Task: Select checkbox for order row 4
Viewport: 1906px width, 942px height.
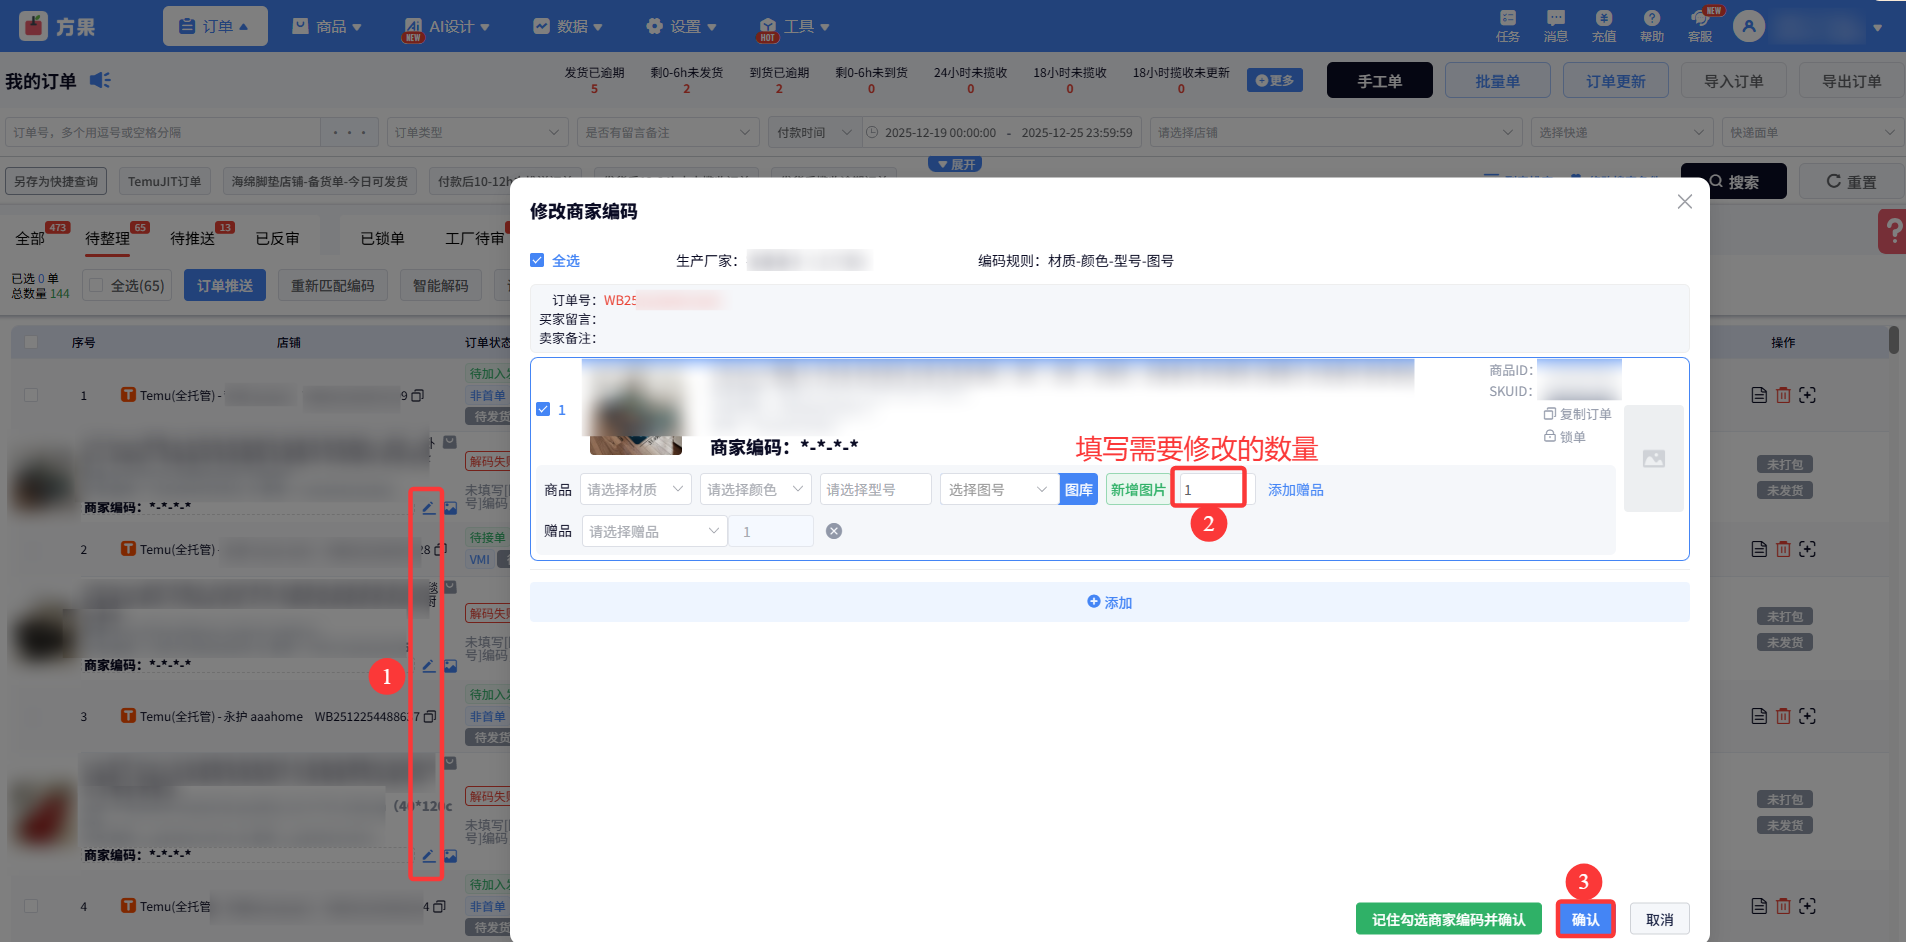Action: coord(31,906)
